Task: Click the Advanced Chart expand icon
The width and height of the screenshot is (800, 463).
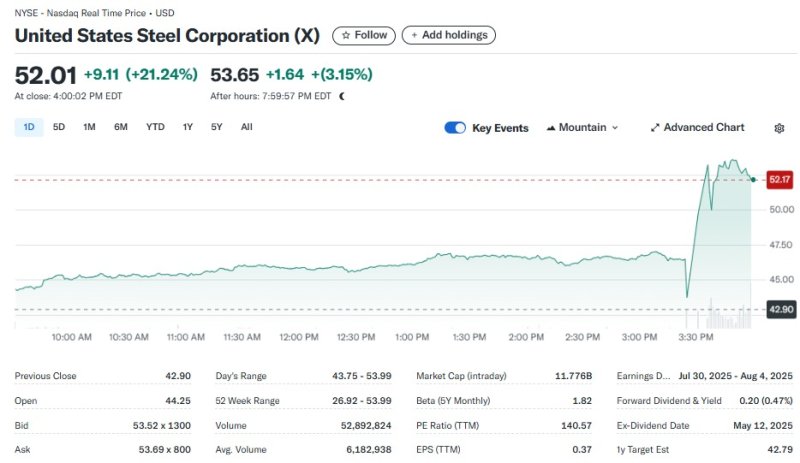Action: click(655, 128)
